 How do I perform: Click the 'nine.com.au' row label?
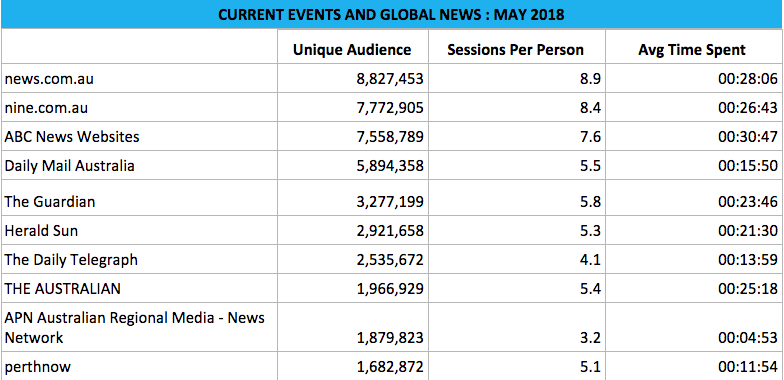(x=46, y=108)
